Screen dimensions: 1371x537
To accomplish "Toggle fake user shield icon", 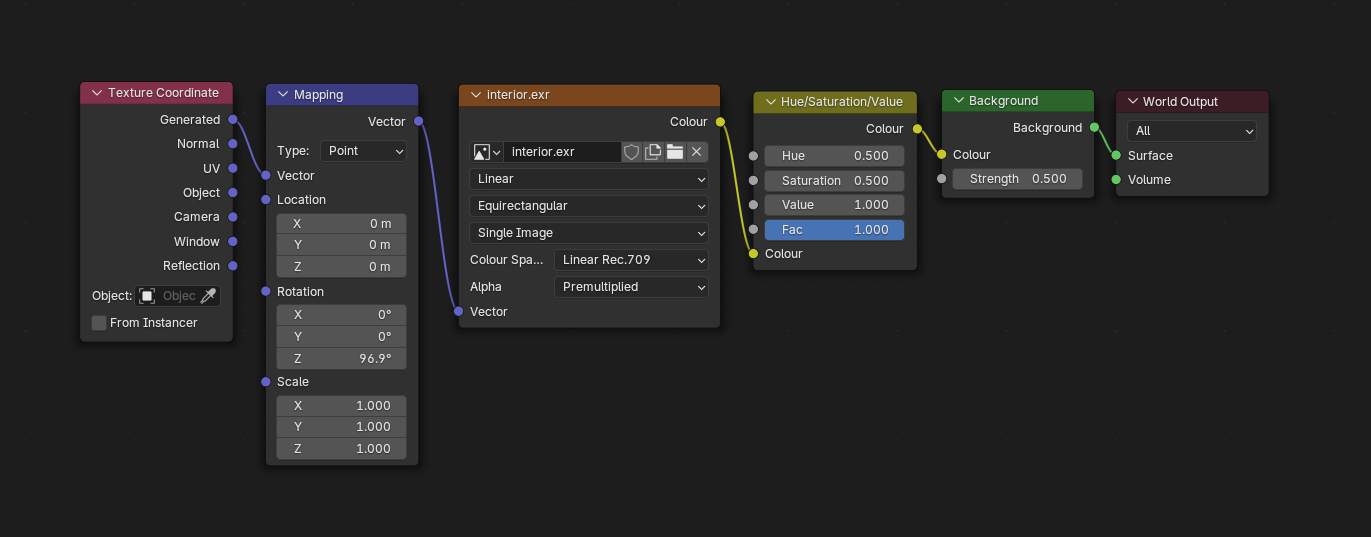I will click(631, 152).
